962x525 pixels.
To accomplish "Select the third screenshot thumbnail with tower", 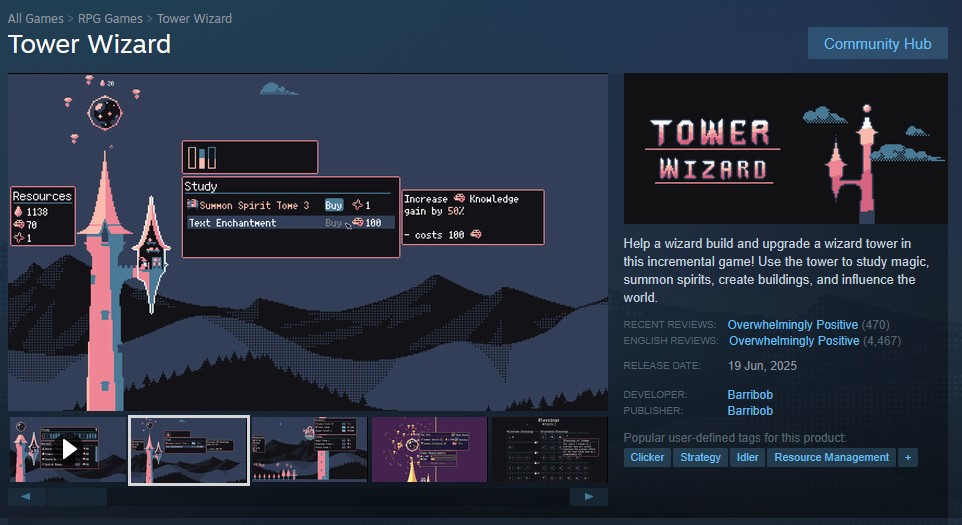I will pyautogui.click(x=309, y=450).
